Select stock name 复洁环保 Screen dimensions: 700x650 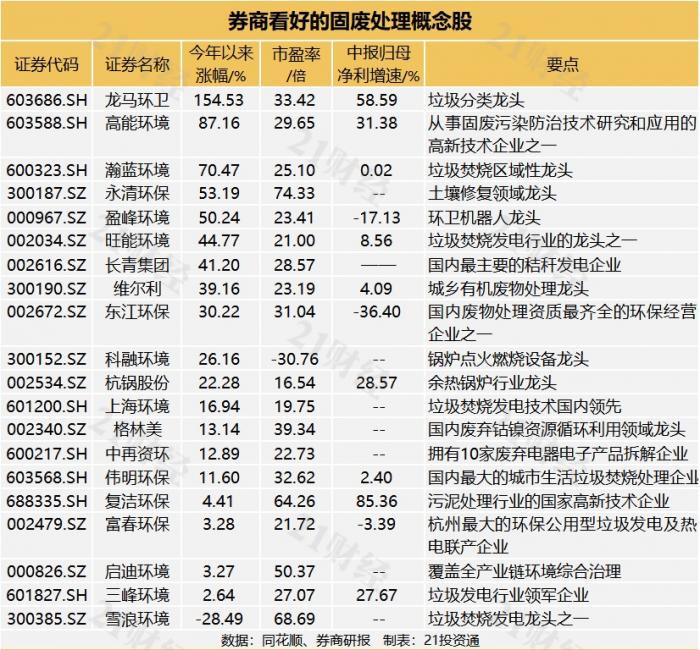tap(137, 501)
